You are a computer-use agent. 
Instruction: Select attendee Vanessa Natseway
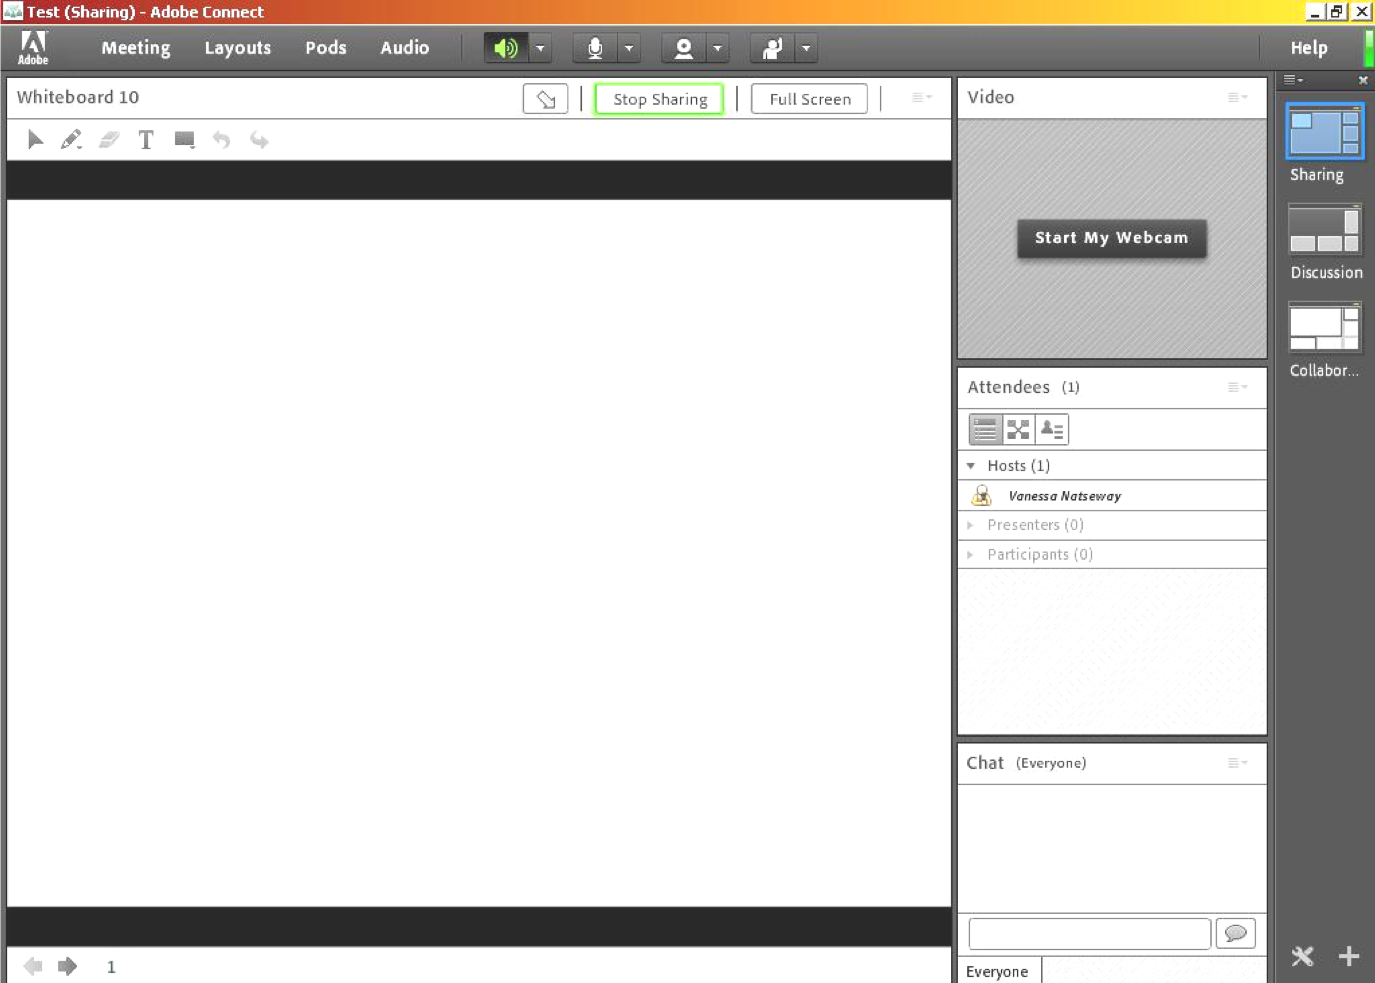click(1065, 496)
